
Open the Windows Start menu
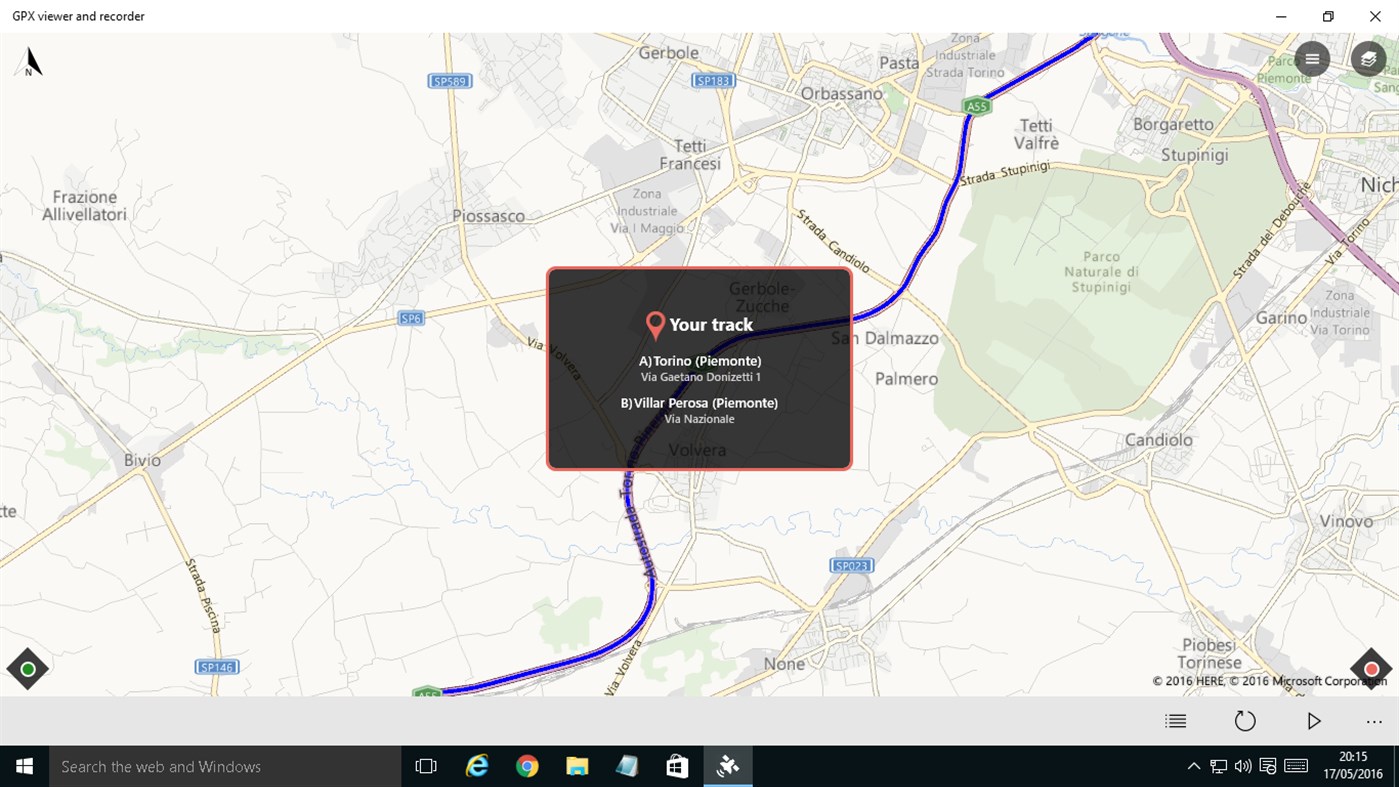click(23, 766)
